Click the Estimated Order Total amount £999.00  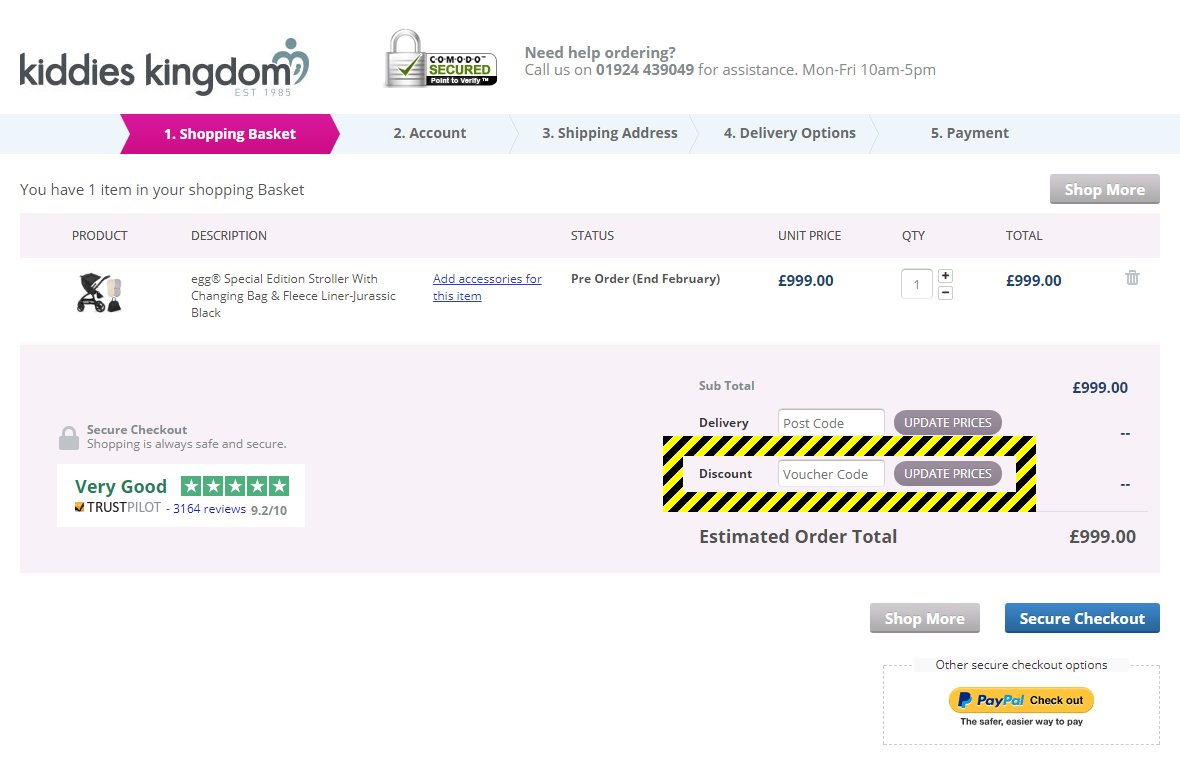coord(1102,537)
